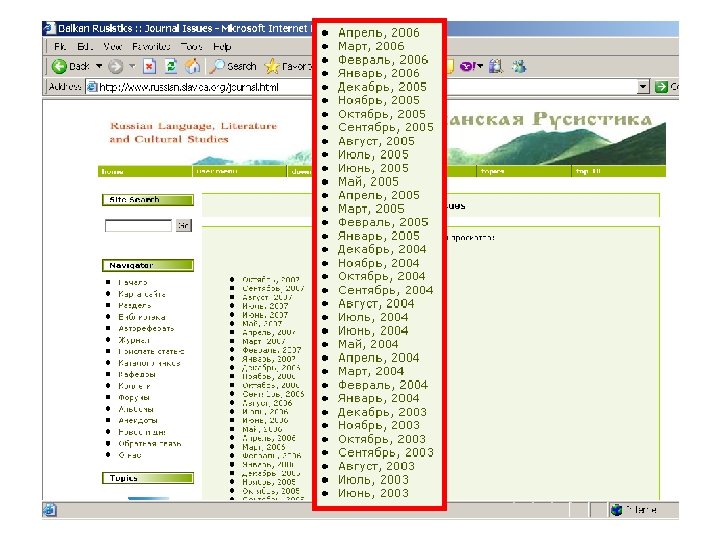The width and height of the screenshot is (720, 540).
Task: Click the page icon in the address bar
Action: (x=92, y=86)
